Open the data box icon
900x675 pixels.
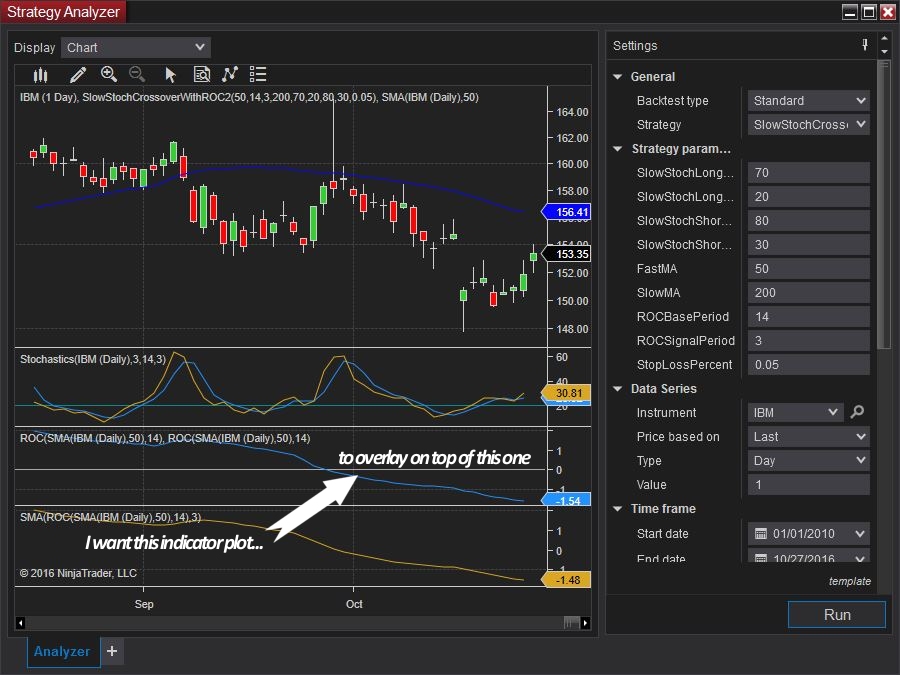pos(201,74)
